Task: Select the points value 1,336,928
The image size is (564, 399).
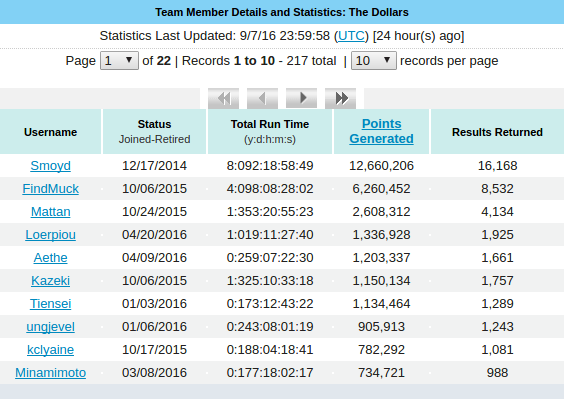Action: point(381,235)
